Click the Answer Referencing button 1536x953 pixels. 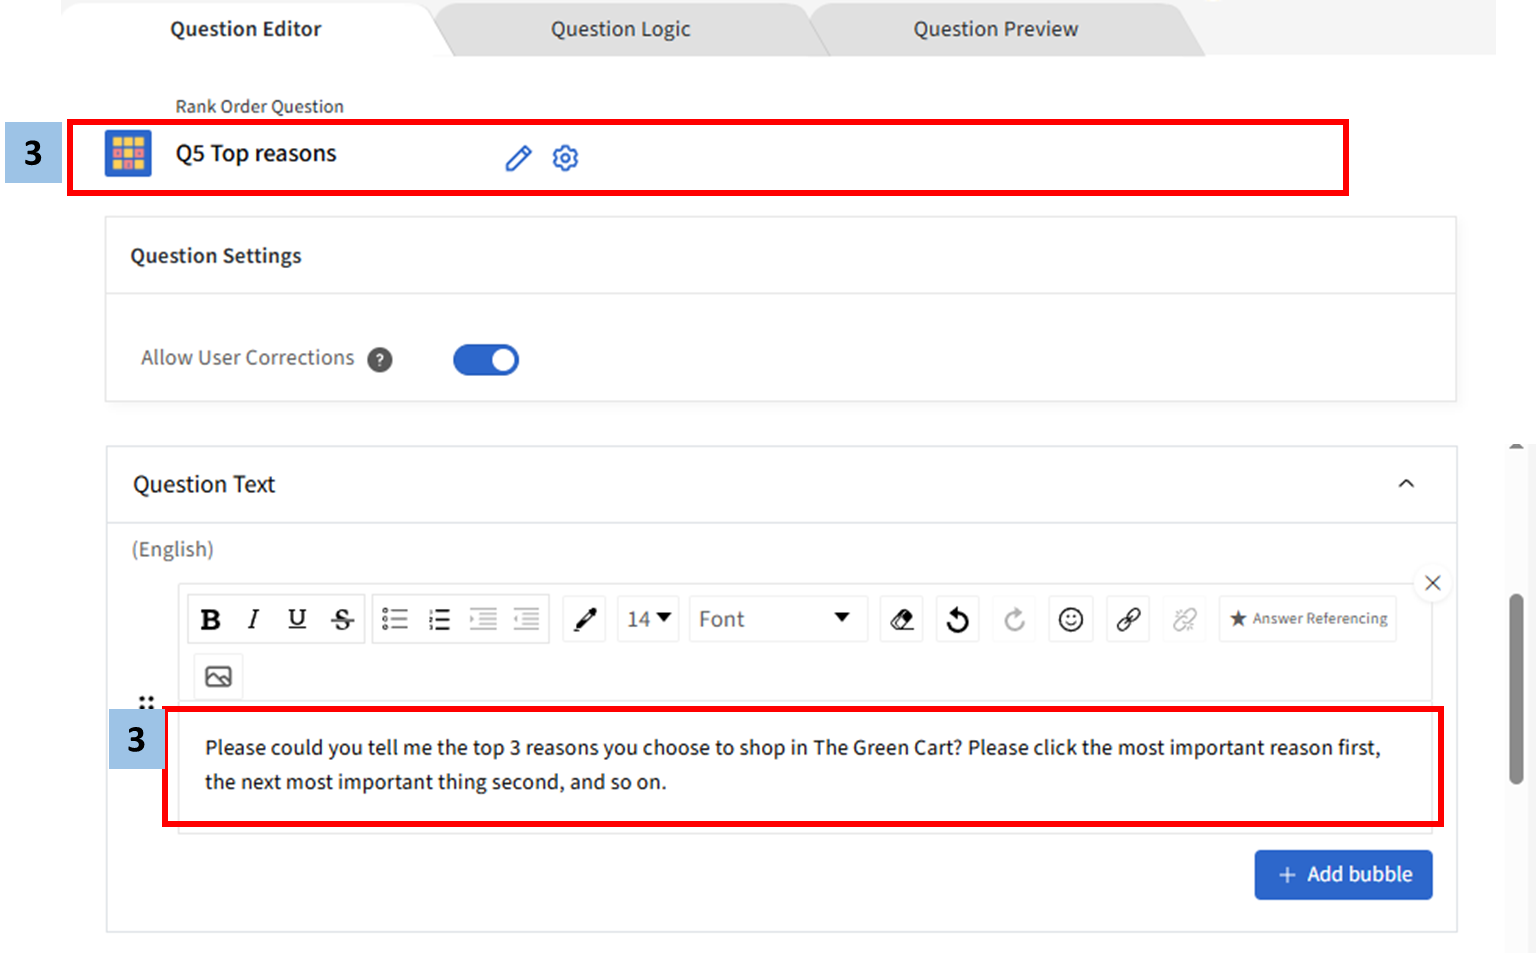click(1308, 619)
